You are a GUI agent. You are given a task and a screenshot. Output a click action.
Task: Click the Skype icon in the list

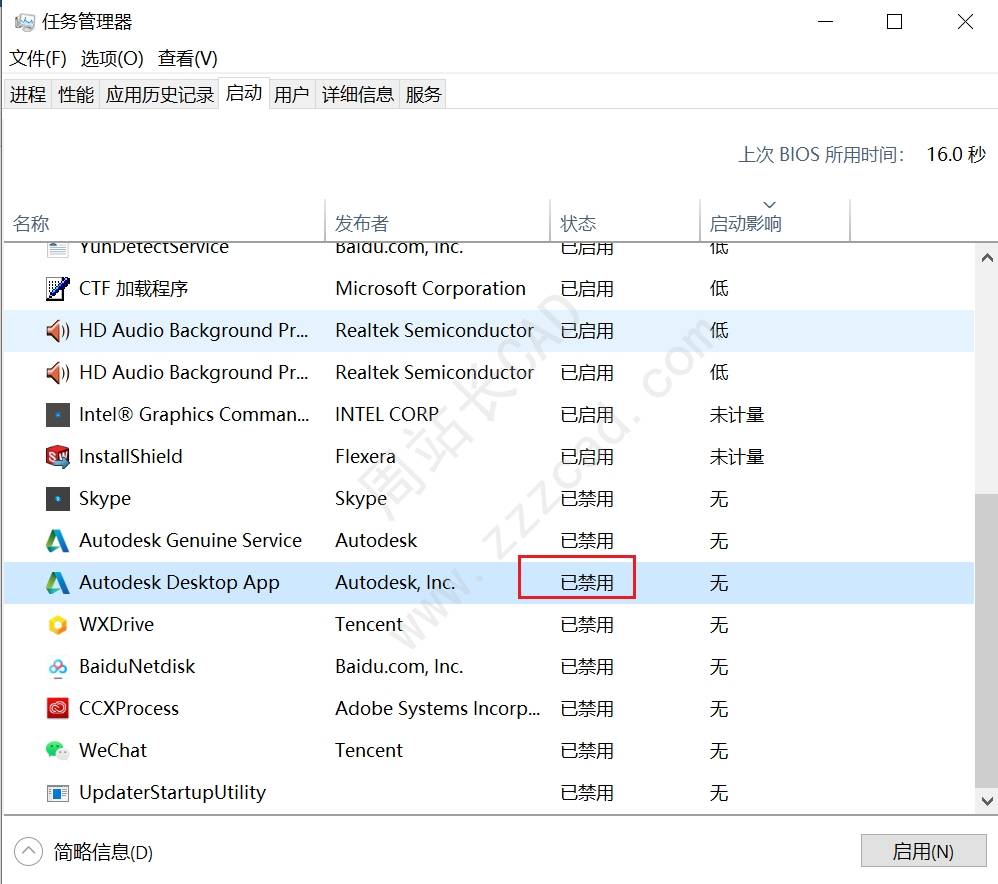coord(58,498)
